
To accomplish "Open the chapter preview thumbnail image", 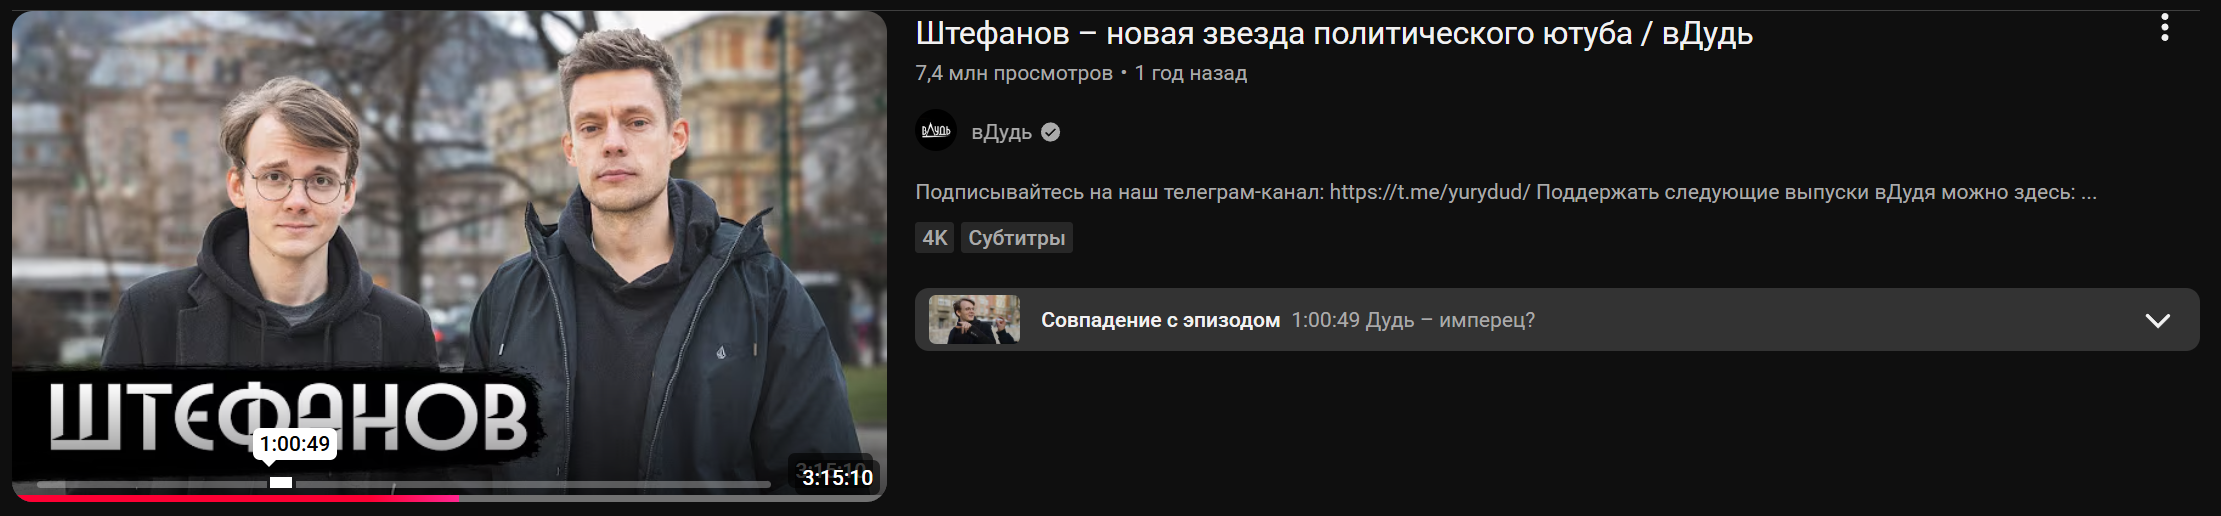I will point(974,320).
